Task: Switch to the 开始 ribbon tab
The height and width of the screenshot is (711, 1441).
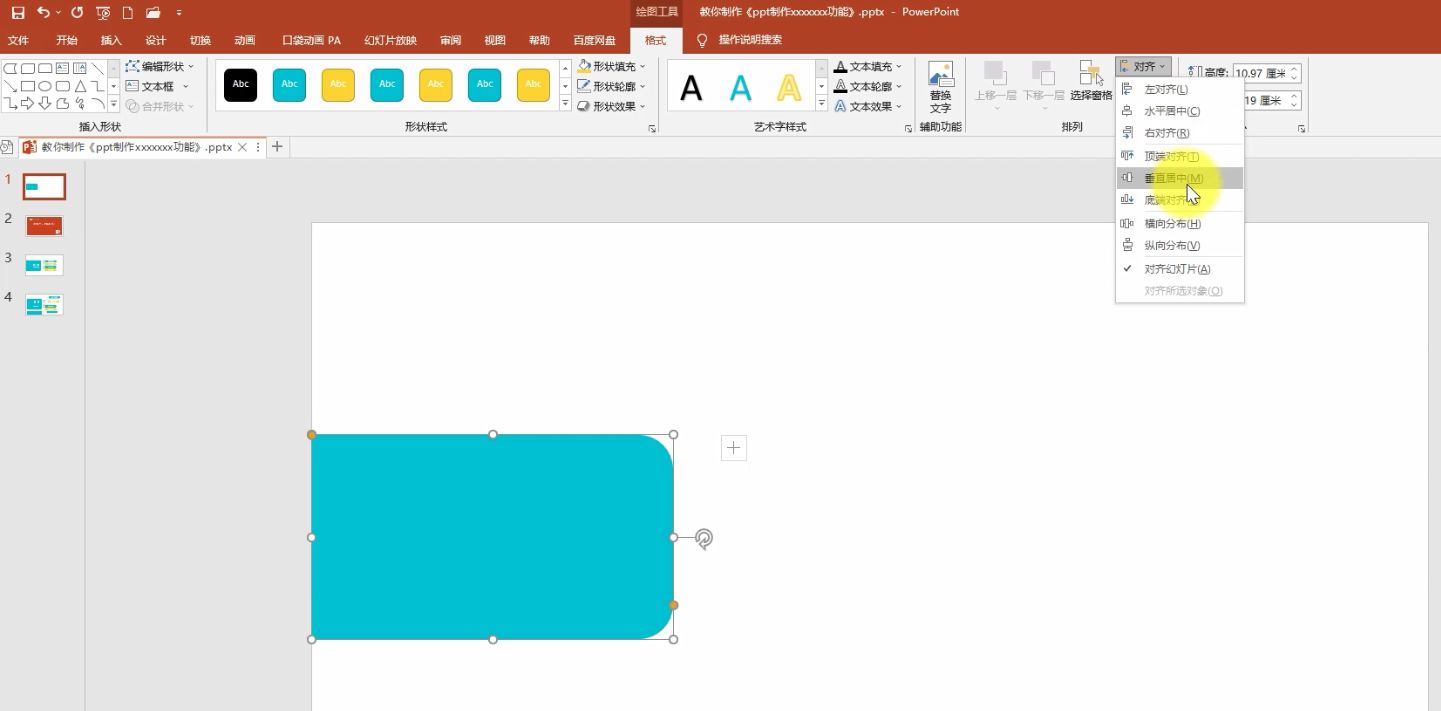Action: [67, 40]
